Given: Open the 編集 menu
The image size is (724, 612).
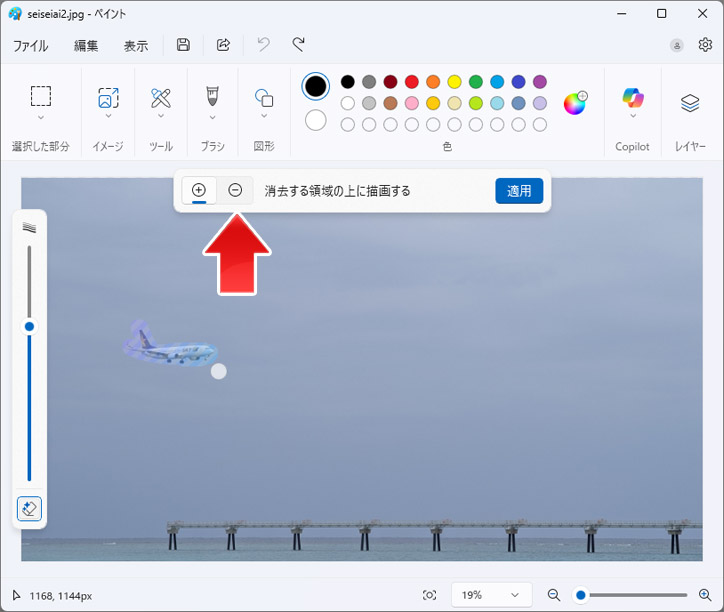Looking at the screenshot, I should point(86,46).
